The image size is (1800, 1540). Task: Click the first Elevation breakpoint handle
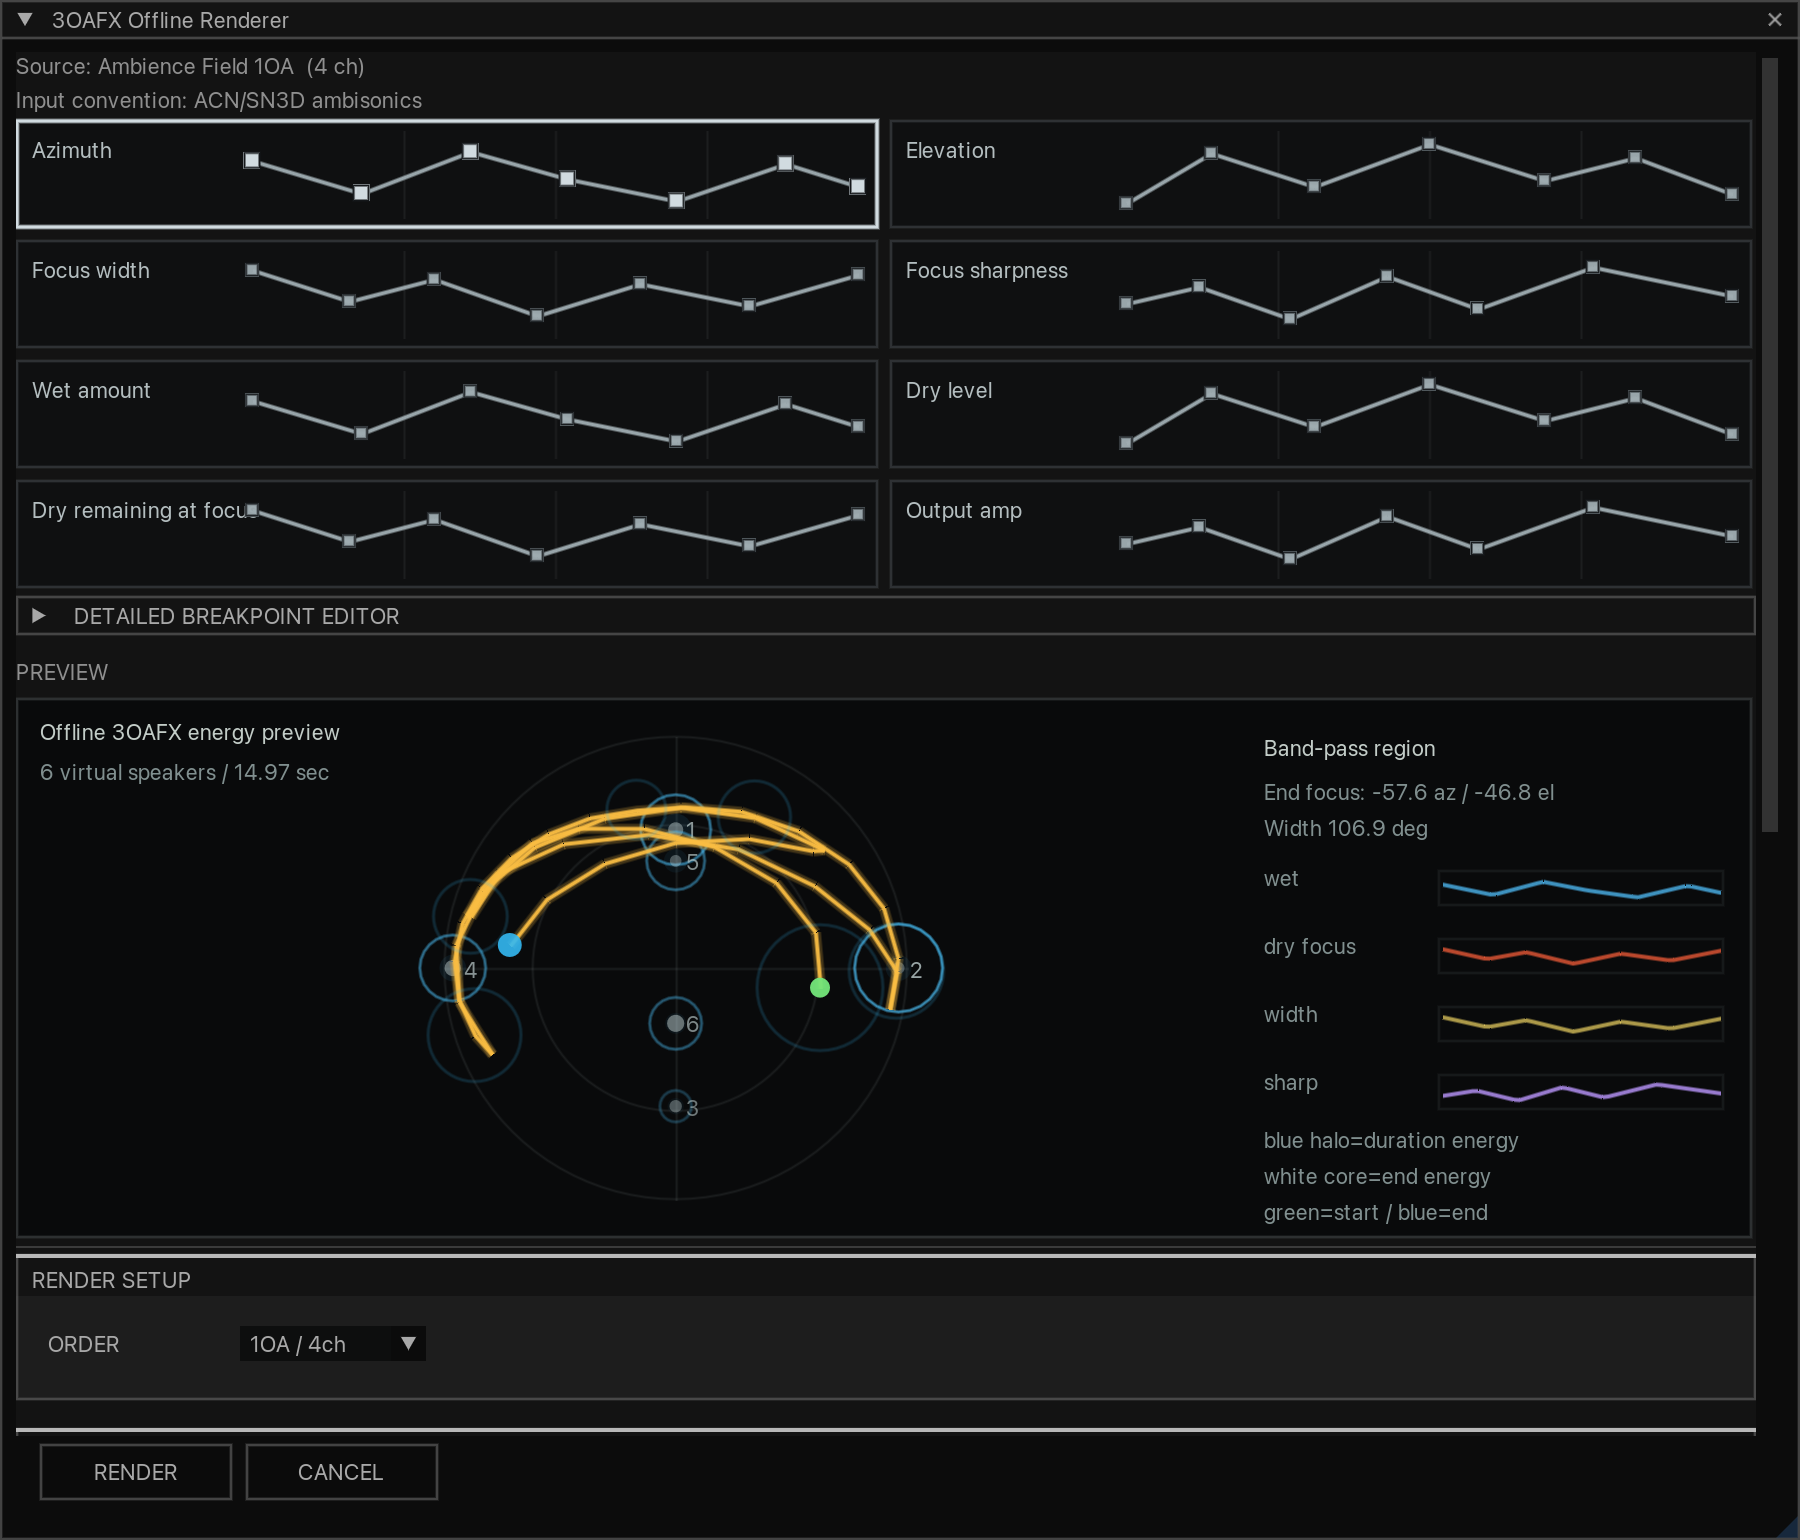[x=1126, y=203]
